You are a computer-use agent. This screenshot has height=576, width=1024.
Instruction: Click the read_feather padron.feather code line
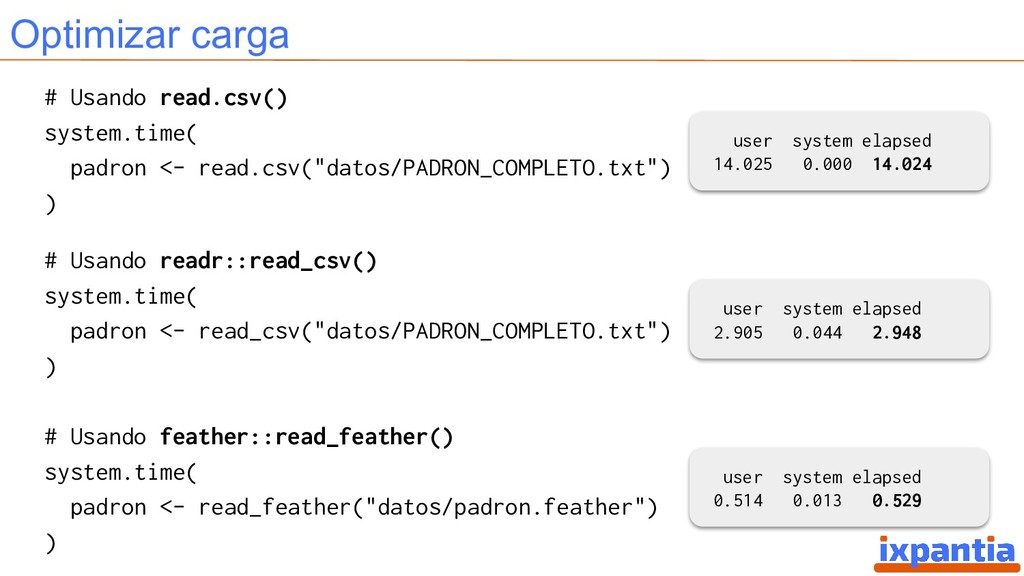(x=364, y=507)
